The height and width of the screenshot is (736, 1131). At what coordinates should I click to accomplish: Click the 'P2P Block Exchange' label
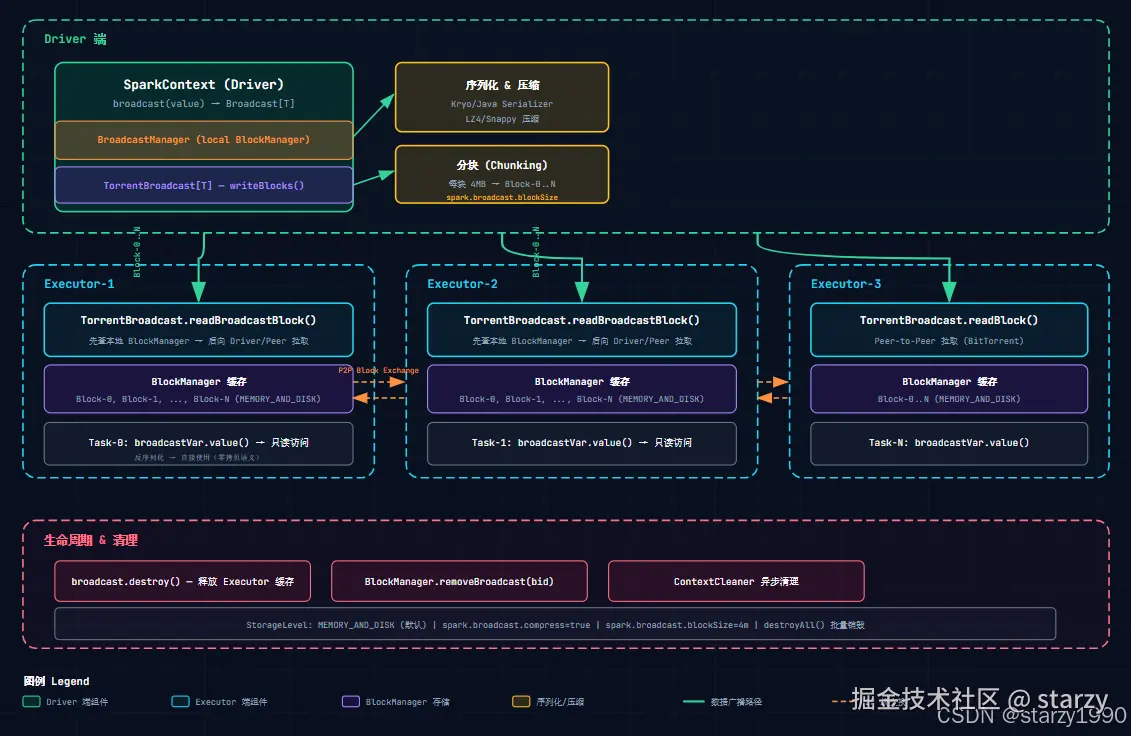(x=379, y=370)
